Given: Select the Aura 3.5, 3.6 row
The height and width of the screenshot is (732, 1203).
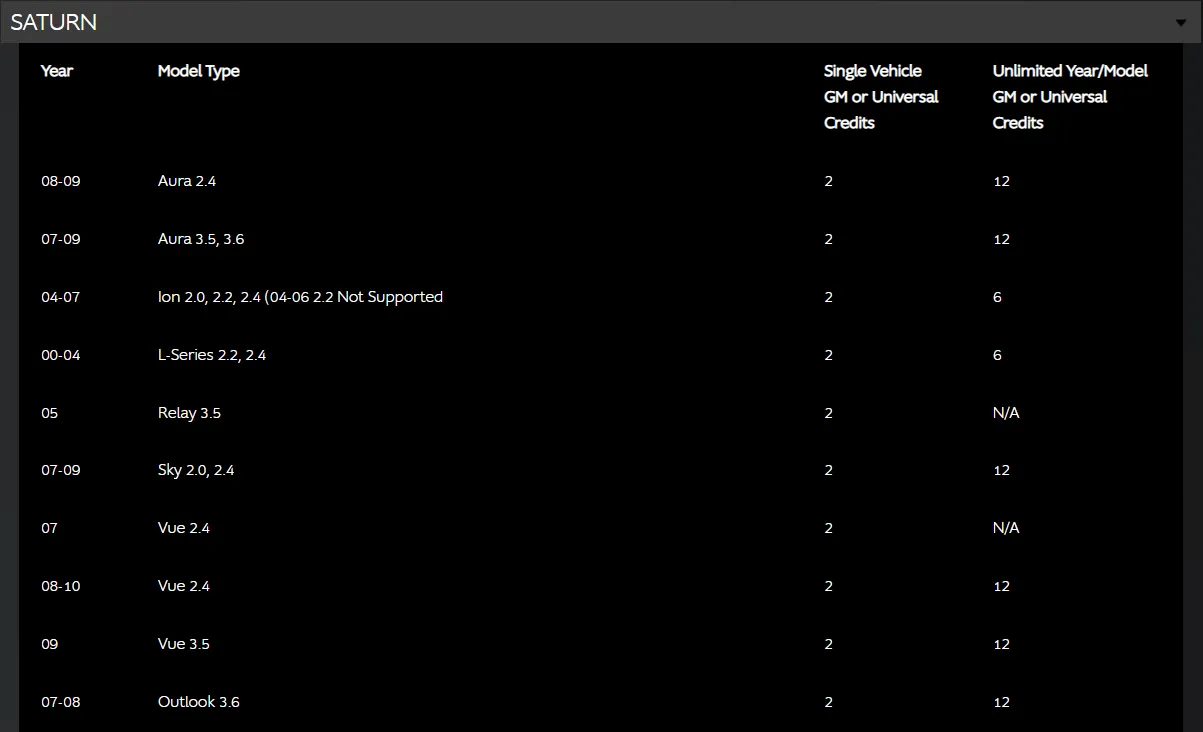Looking at the screenshot, I should (x=201, y=239).
